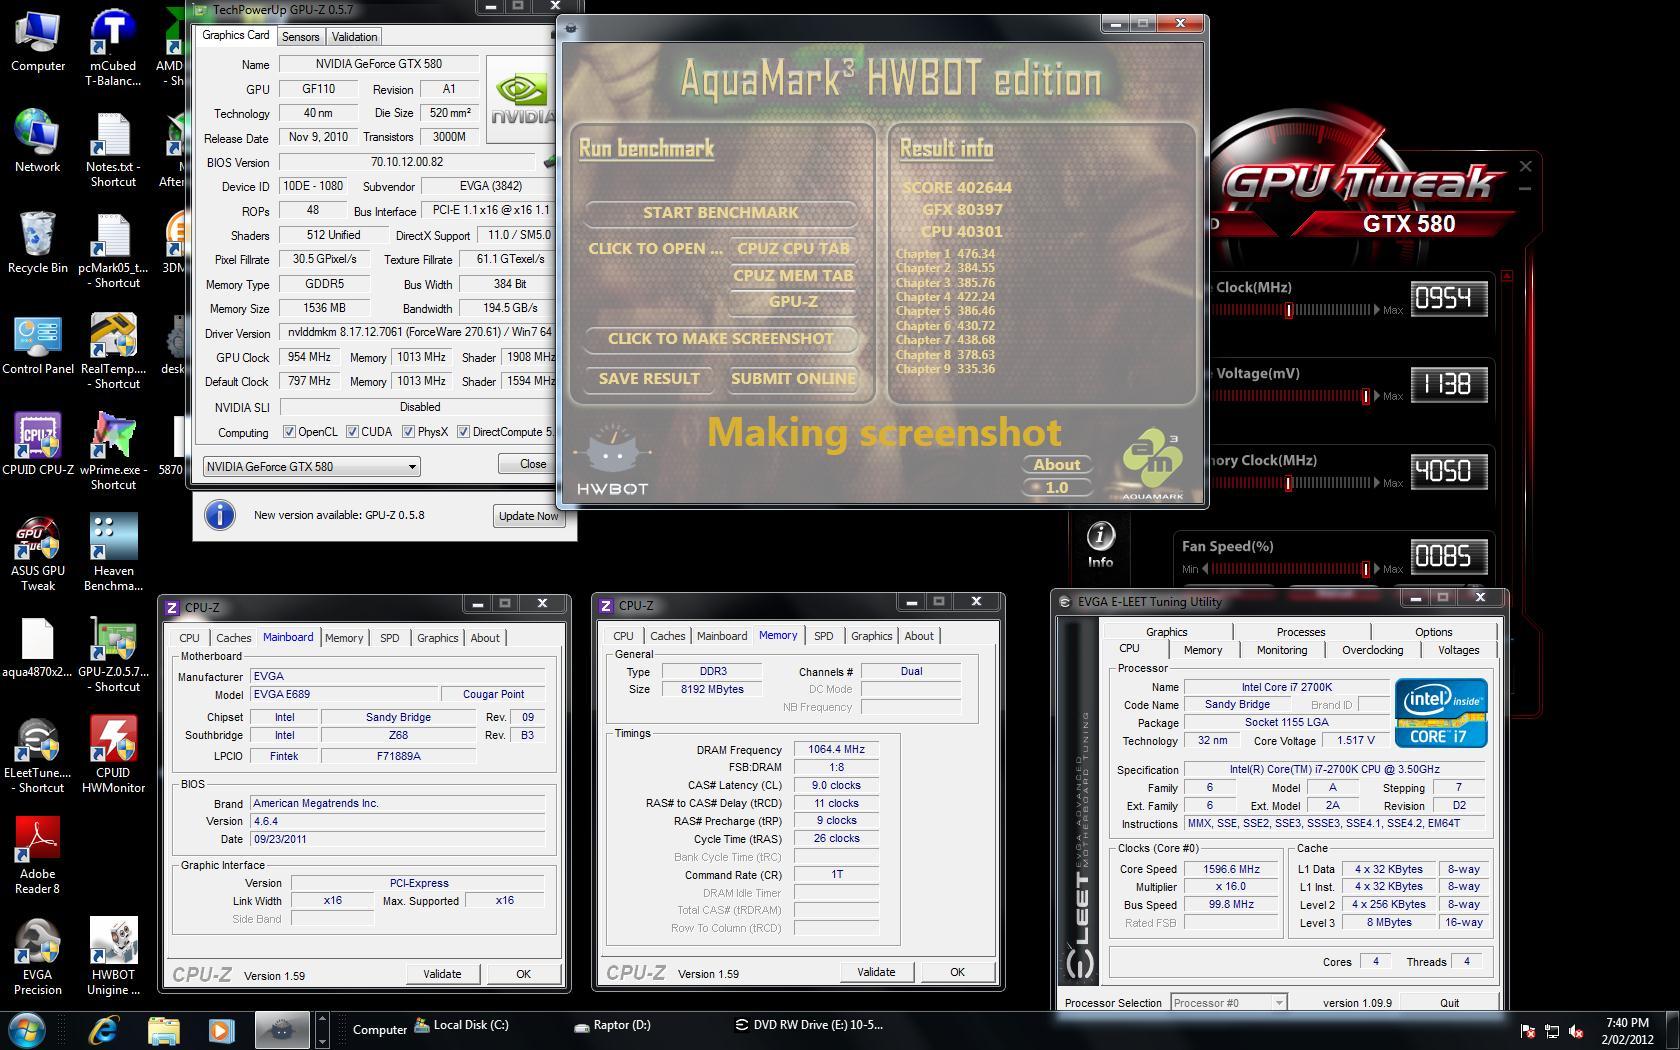
Task: Click CPUZ MEM TAB button in AquaMark
Action: [x=793, y=275]
